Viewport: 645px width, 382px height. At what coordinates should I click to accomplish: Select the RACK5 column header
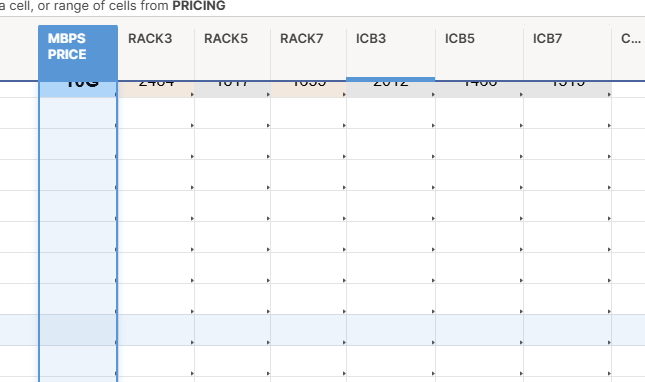[x=232, y=53]
